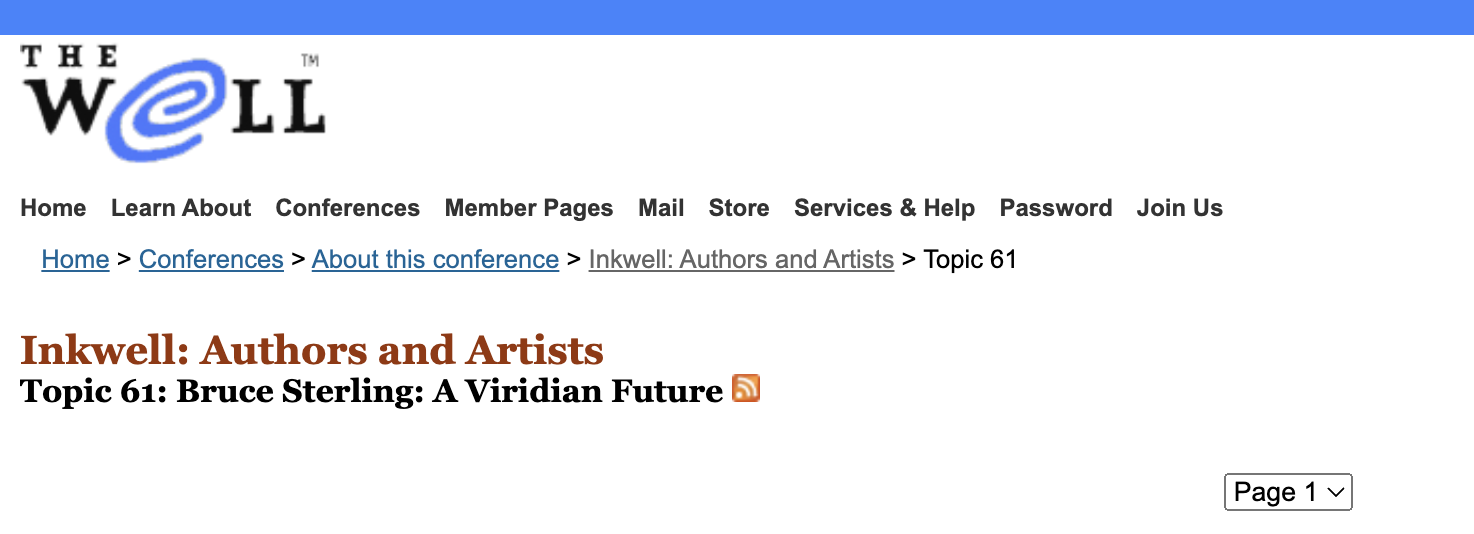1474x534 pixels.
Task: Click the Topic 61 breadcrumb text
Action: point(970,260)
